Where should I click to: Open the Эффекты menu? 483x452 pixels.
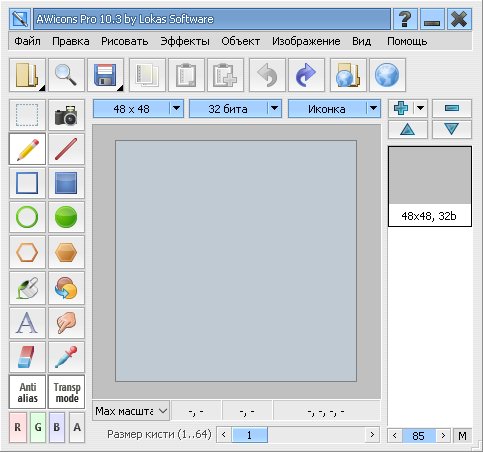click(x=185, y=41)
